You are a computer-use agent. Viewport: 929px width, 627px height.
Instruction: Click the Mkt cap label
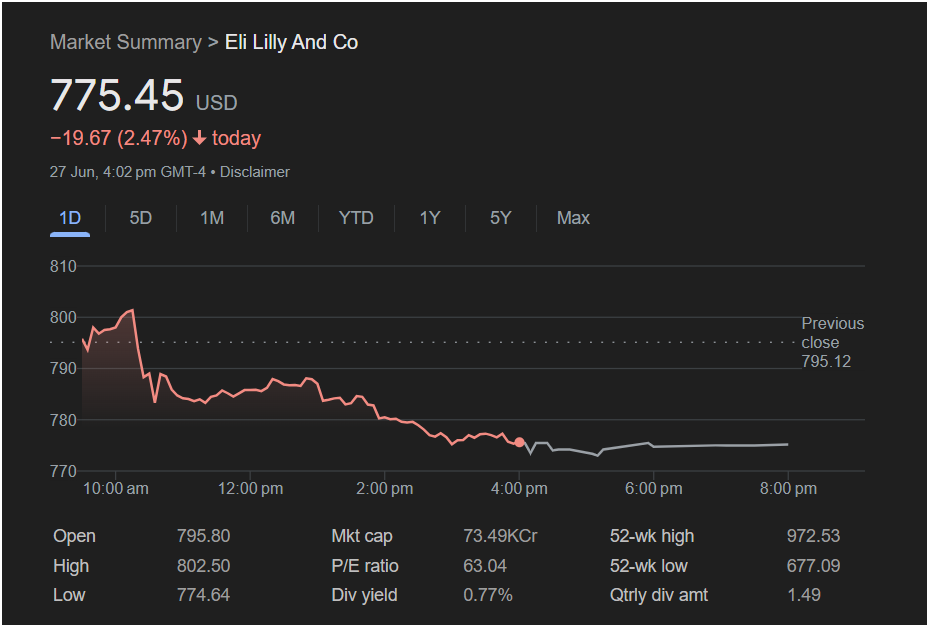click(361, 536)
